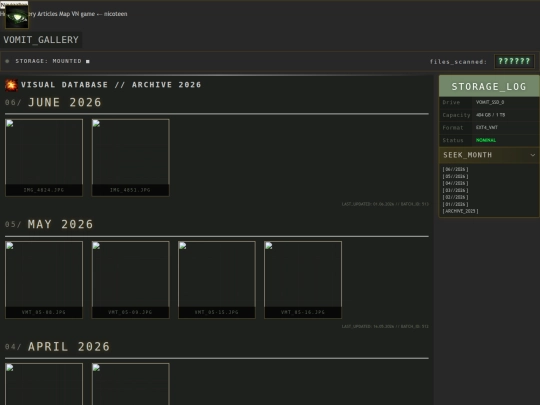Viewport: 540px width, 405px height.
Task: Follow the nicoteen back link
Action: 112,14
